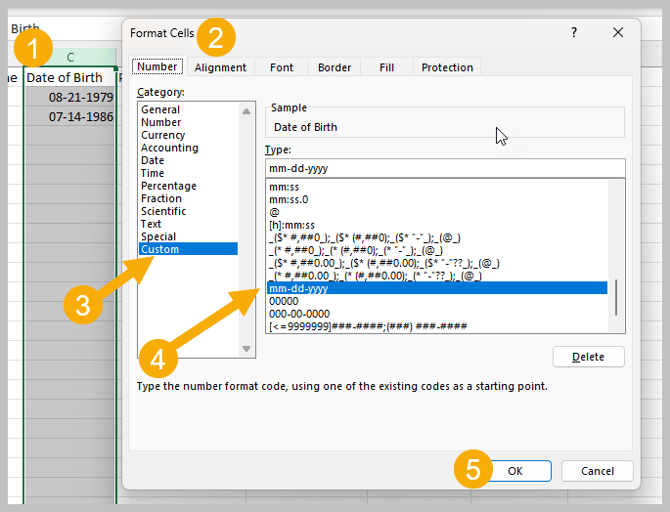The image size is (670, 512).
Task: Click the type list scrollbar thumb
Action: tap(616, 297)
